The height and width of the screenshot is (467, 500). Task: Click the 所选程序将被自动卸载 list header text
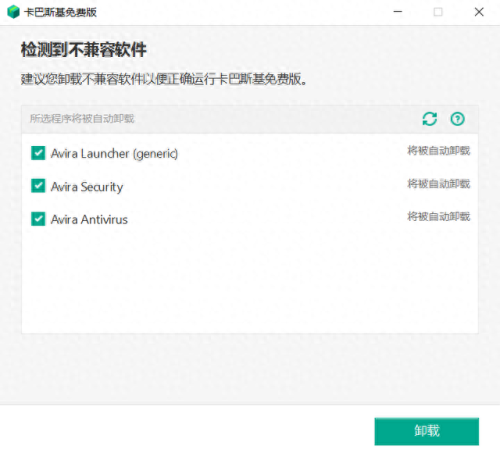pyautogui.click(x=82, y=119)
